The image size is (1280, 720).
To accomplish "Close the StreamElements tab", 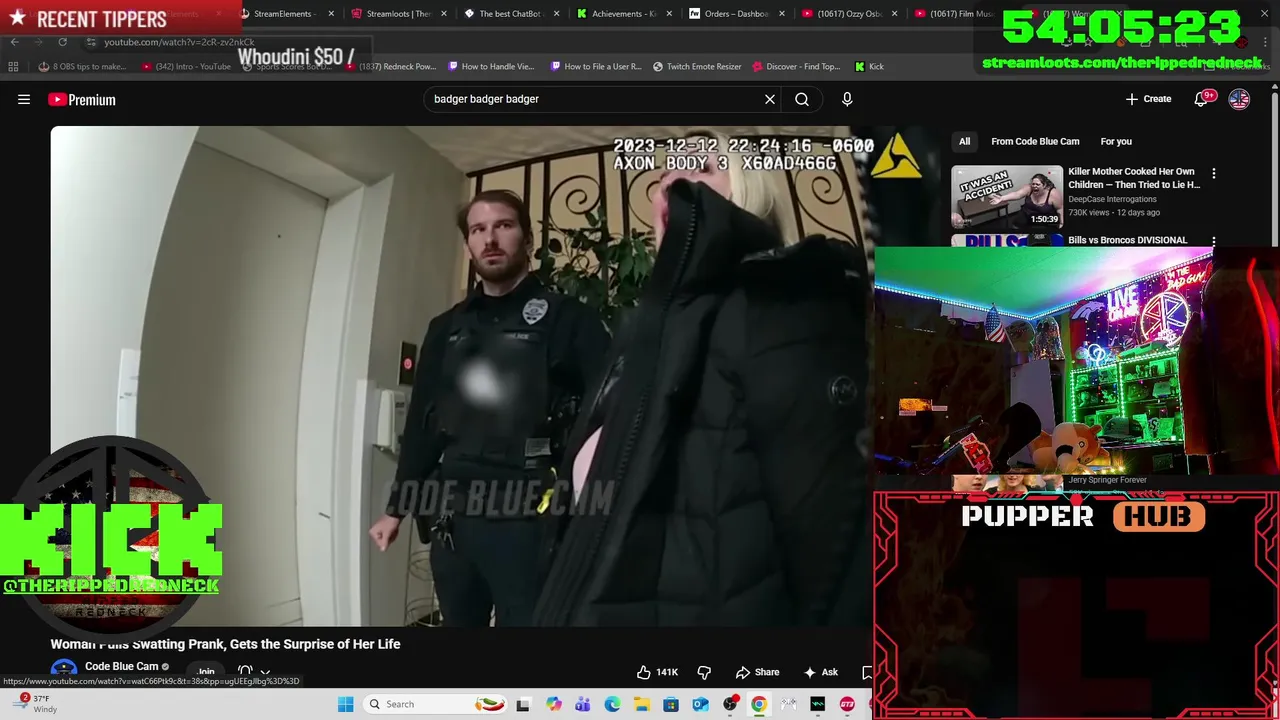I will point(331,14).
